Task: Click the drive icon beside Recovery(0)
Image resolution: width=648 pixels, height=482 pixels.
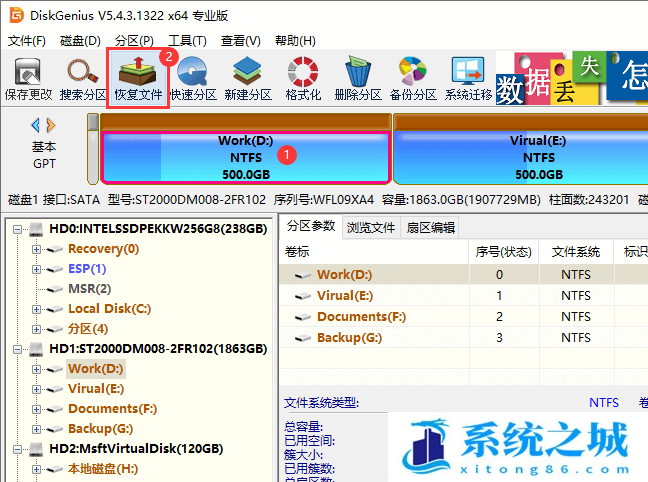Action: tap(55, 249)
